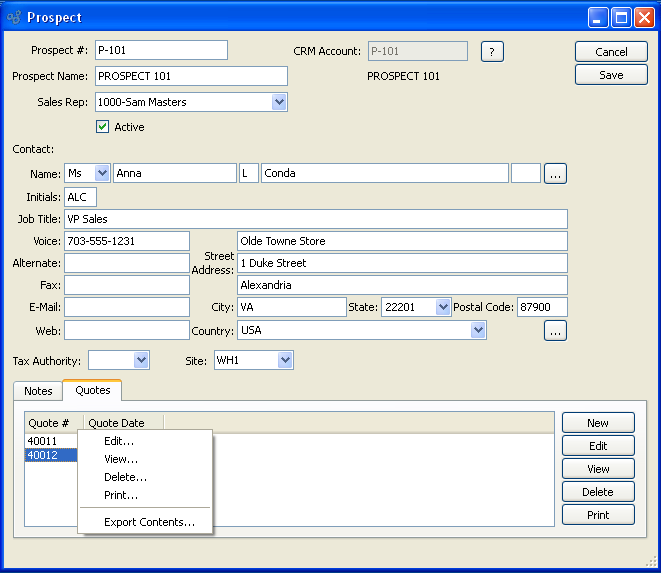Expand the honorific Ms dropdown
Image resolution: width=661 pixels, height=573 pixels.
coord(101,173)
